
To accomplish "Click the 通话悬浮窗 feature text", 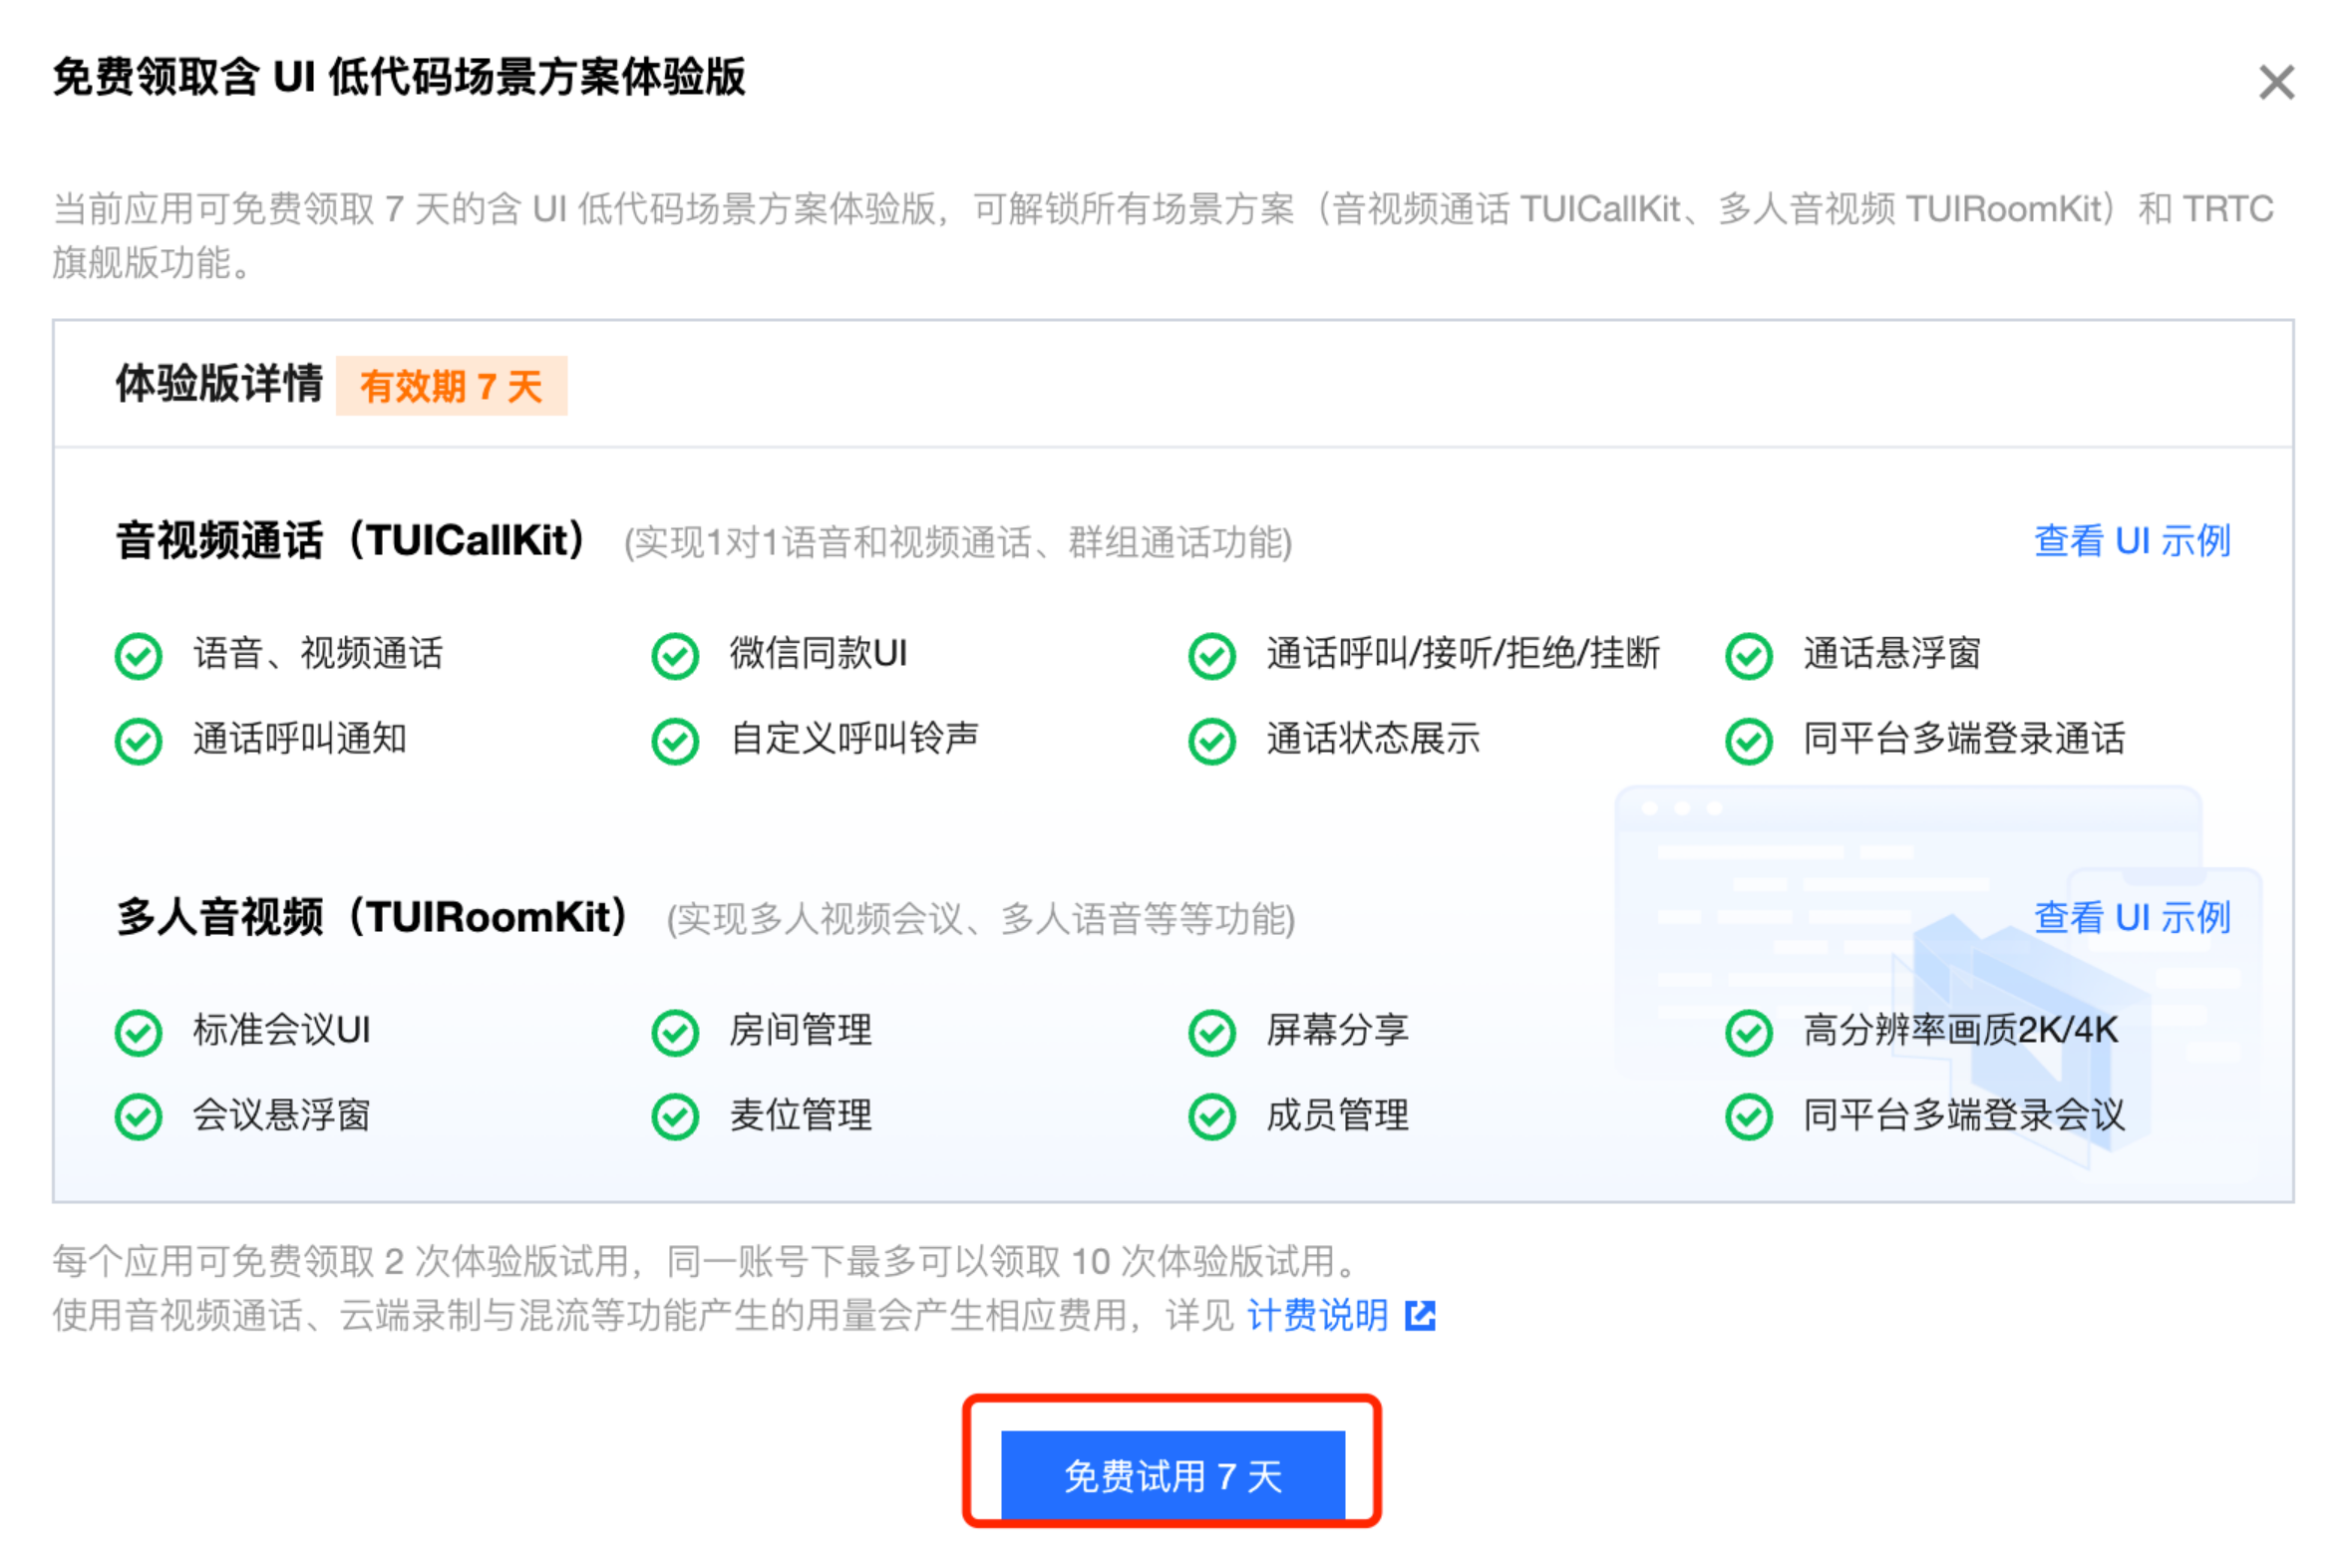I will click(1891, 654).
